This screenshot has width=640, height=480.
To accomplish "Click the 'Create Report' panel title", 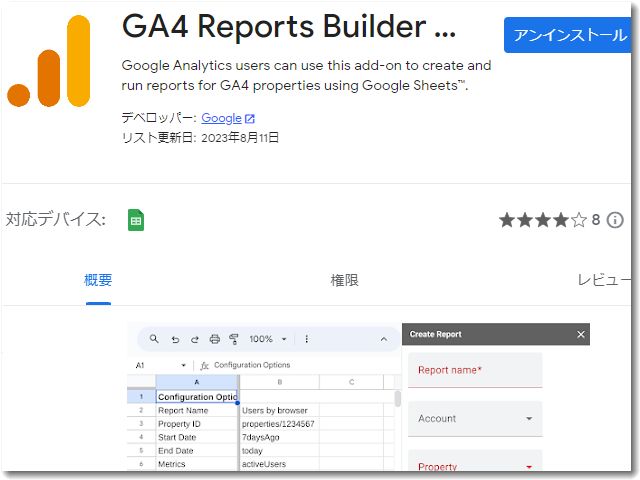I will pyautogui.click(x=436, y=334).
